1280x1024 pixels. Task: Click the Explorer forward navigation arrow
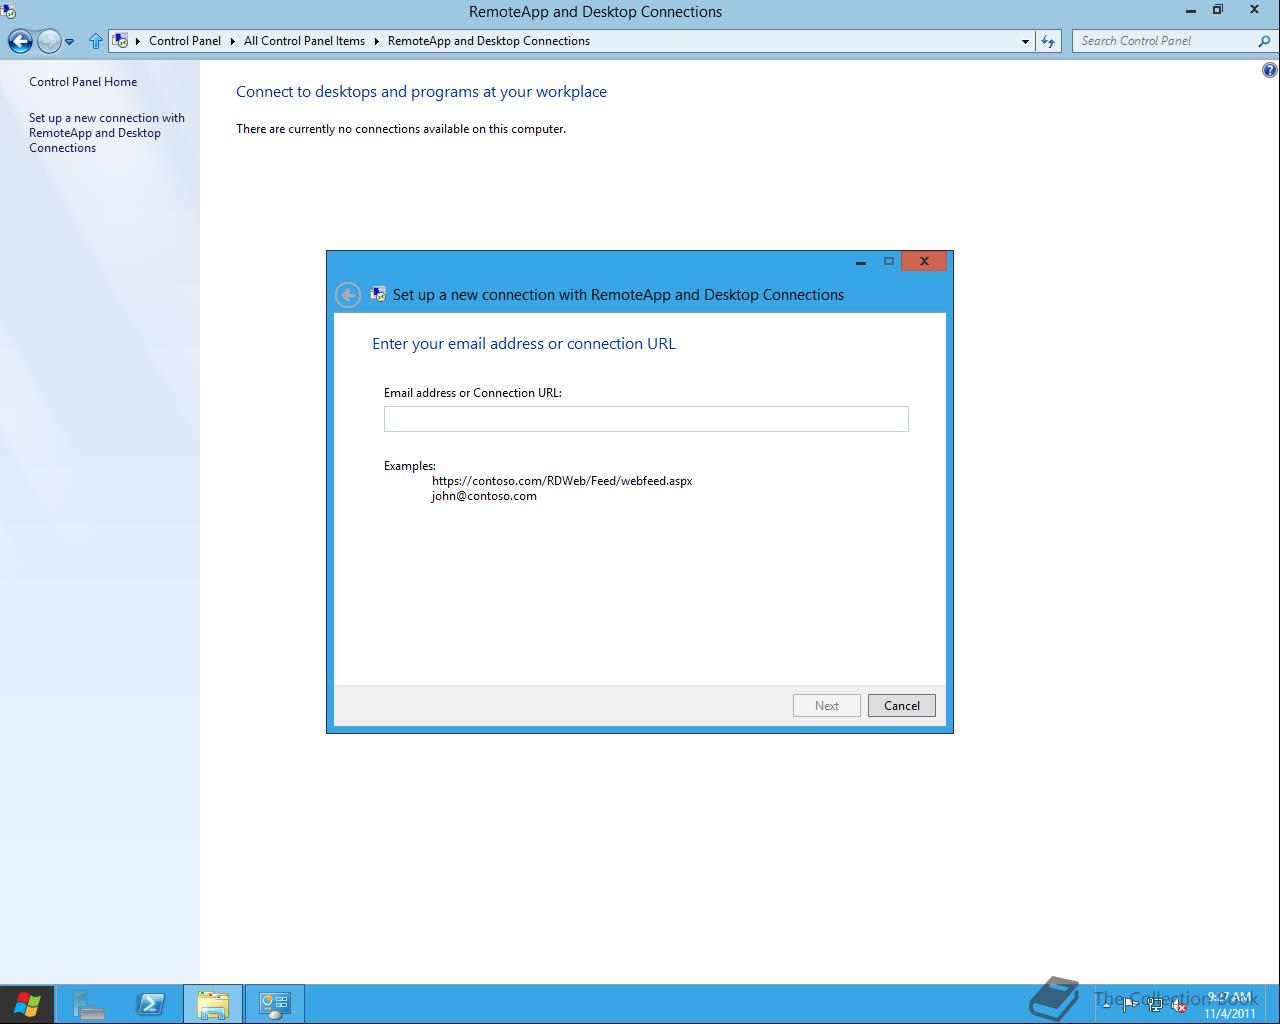point(48,41)
